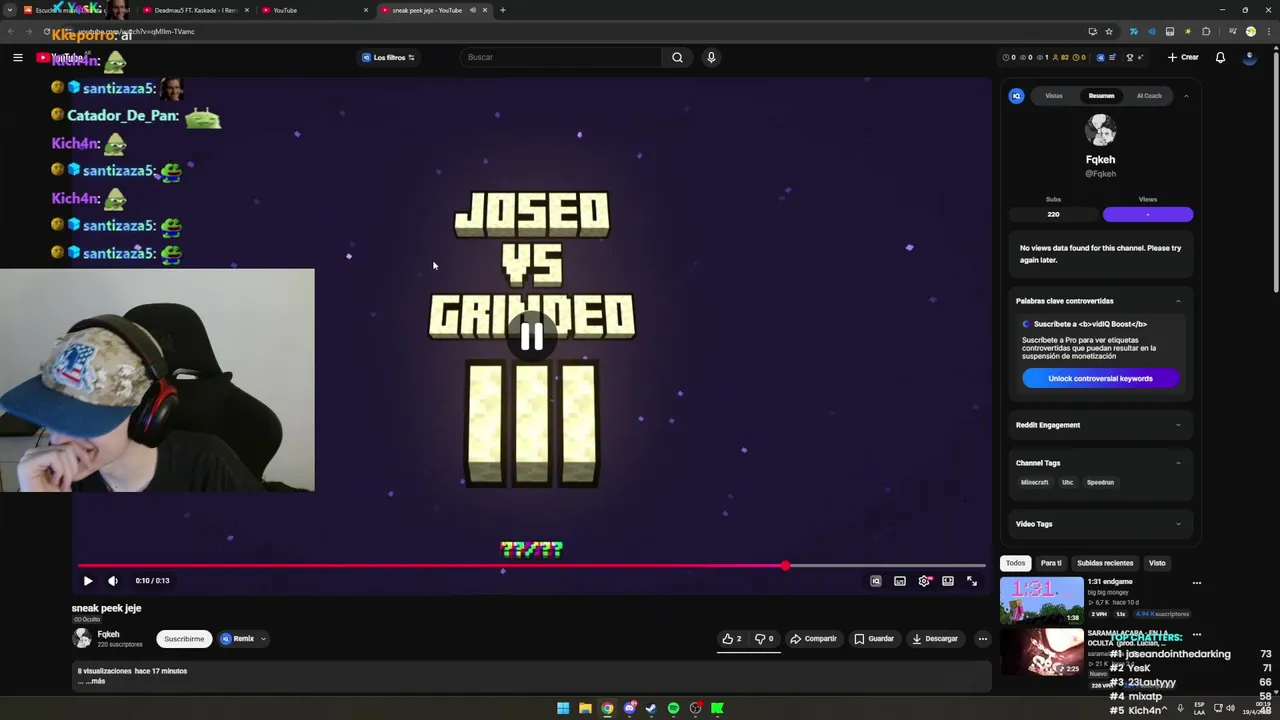This screenshot has width=1280, height=720.
Task: Toggle subtitles in the player
Action: pos(900,580)
